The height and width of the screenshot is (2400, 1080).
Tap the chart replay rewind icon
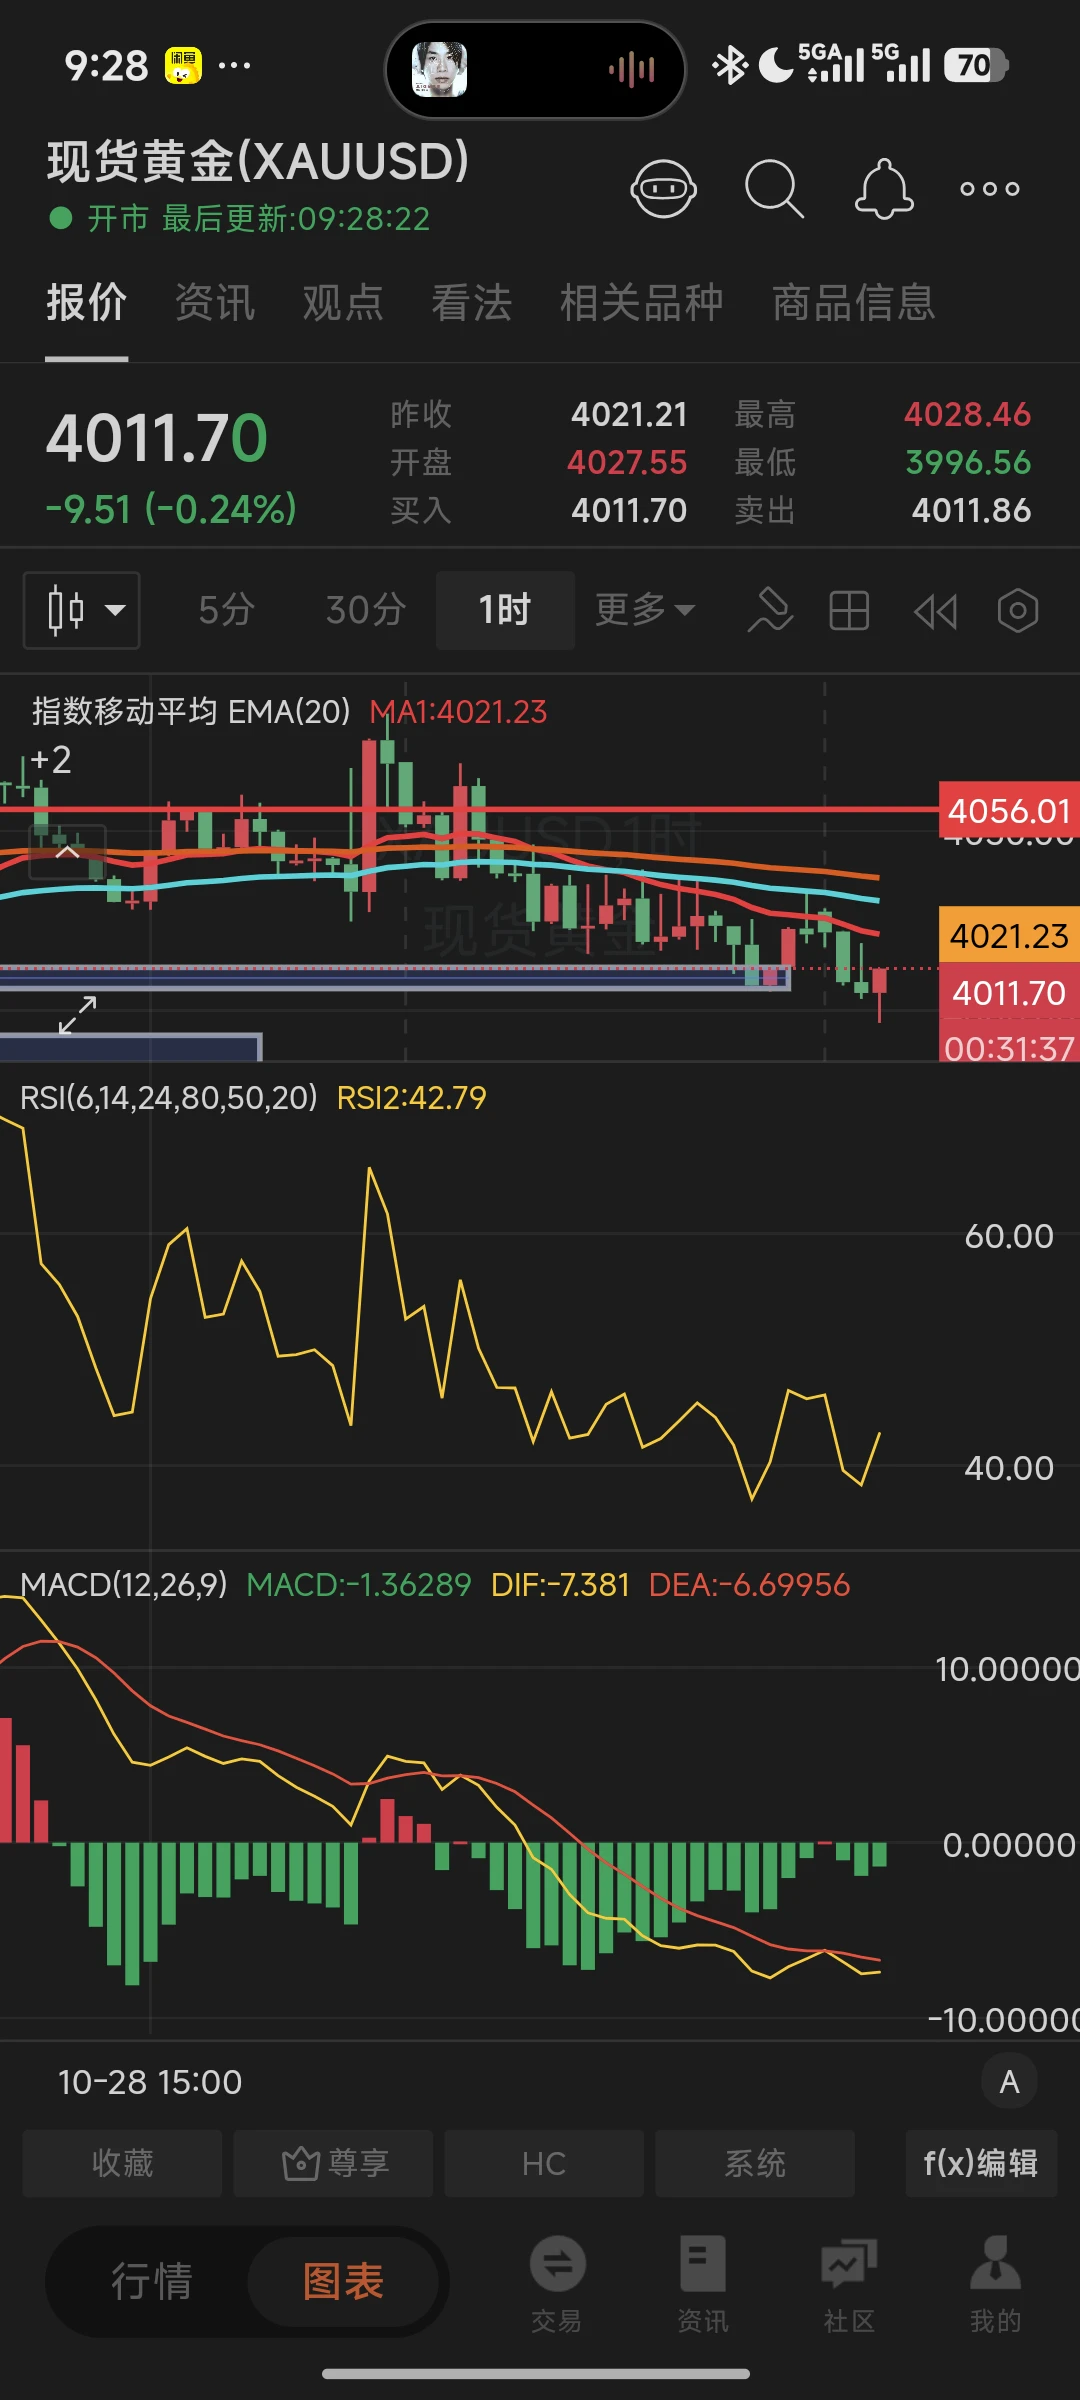pyautogui.click(x=935, y=611)
